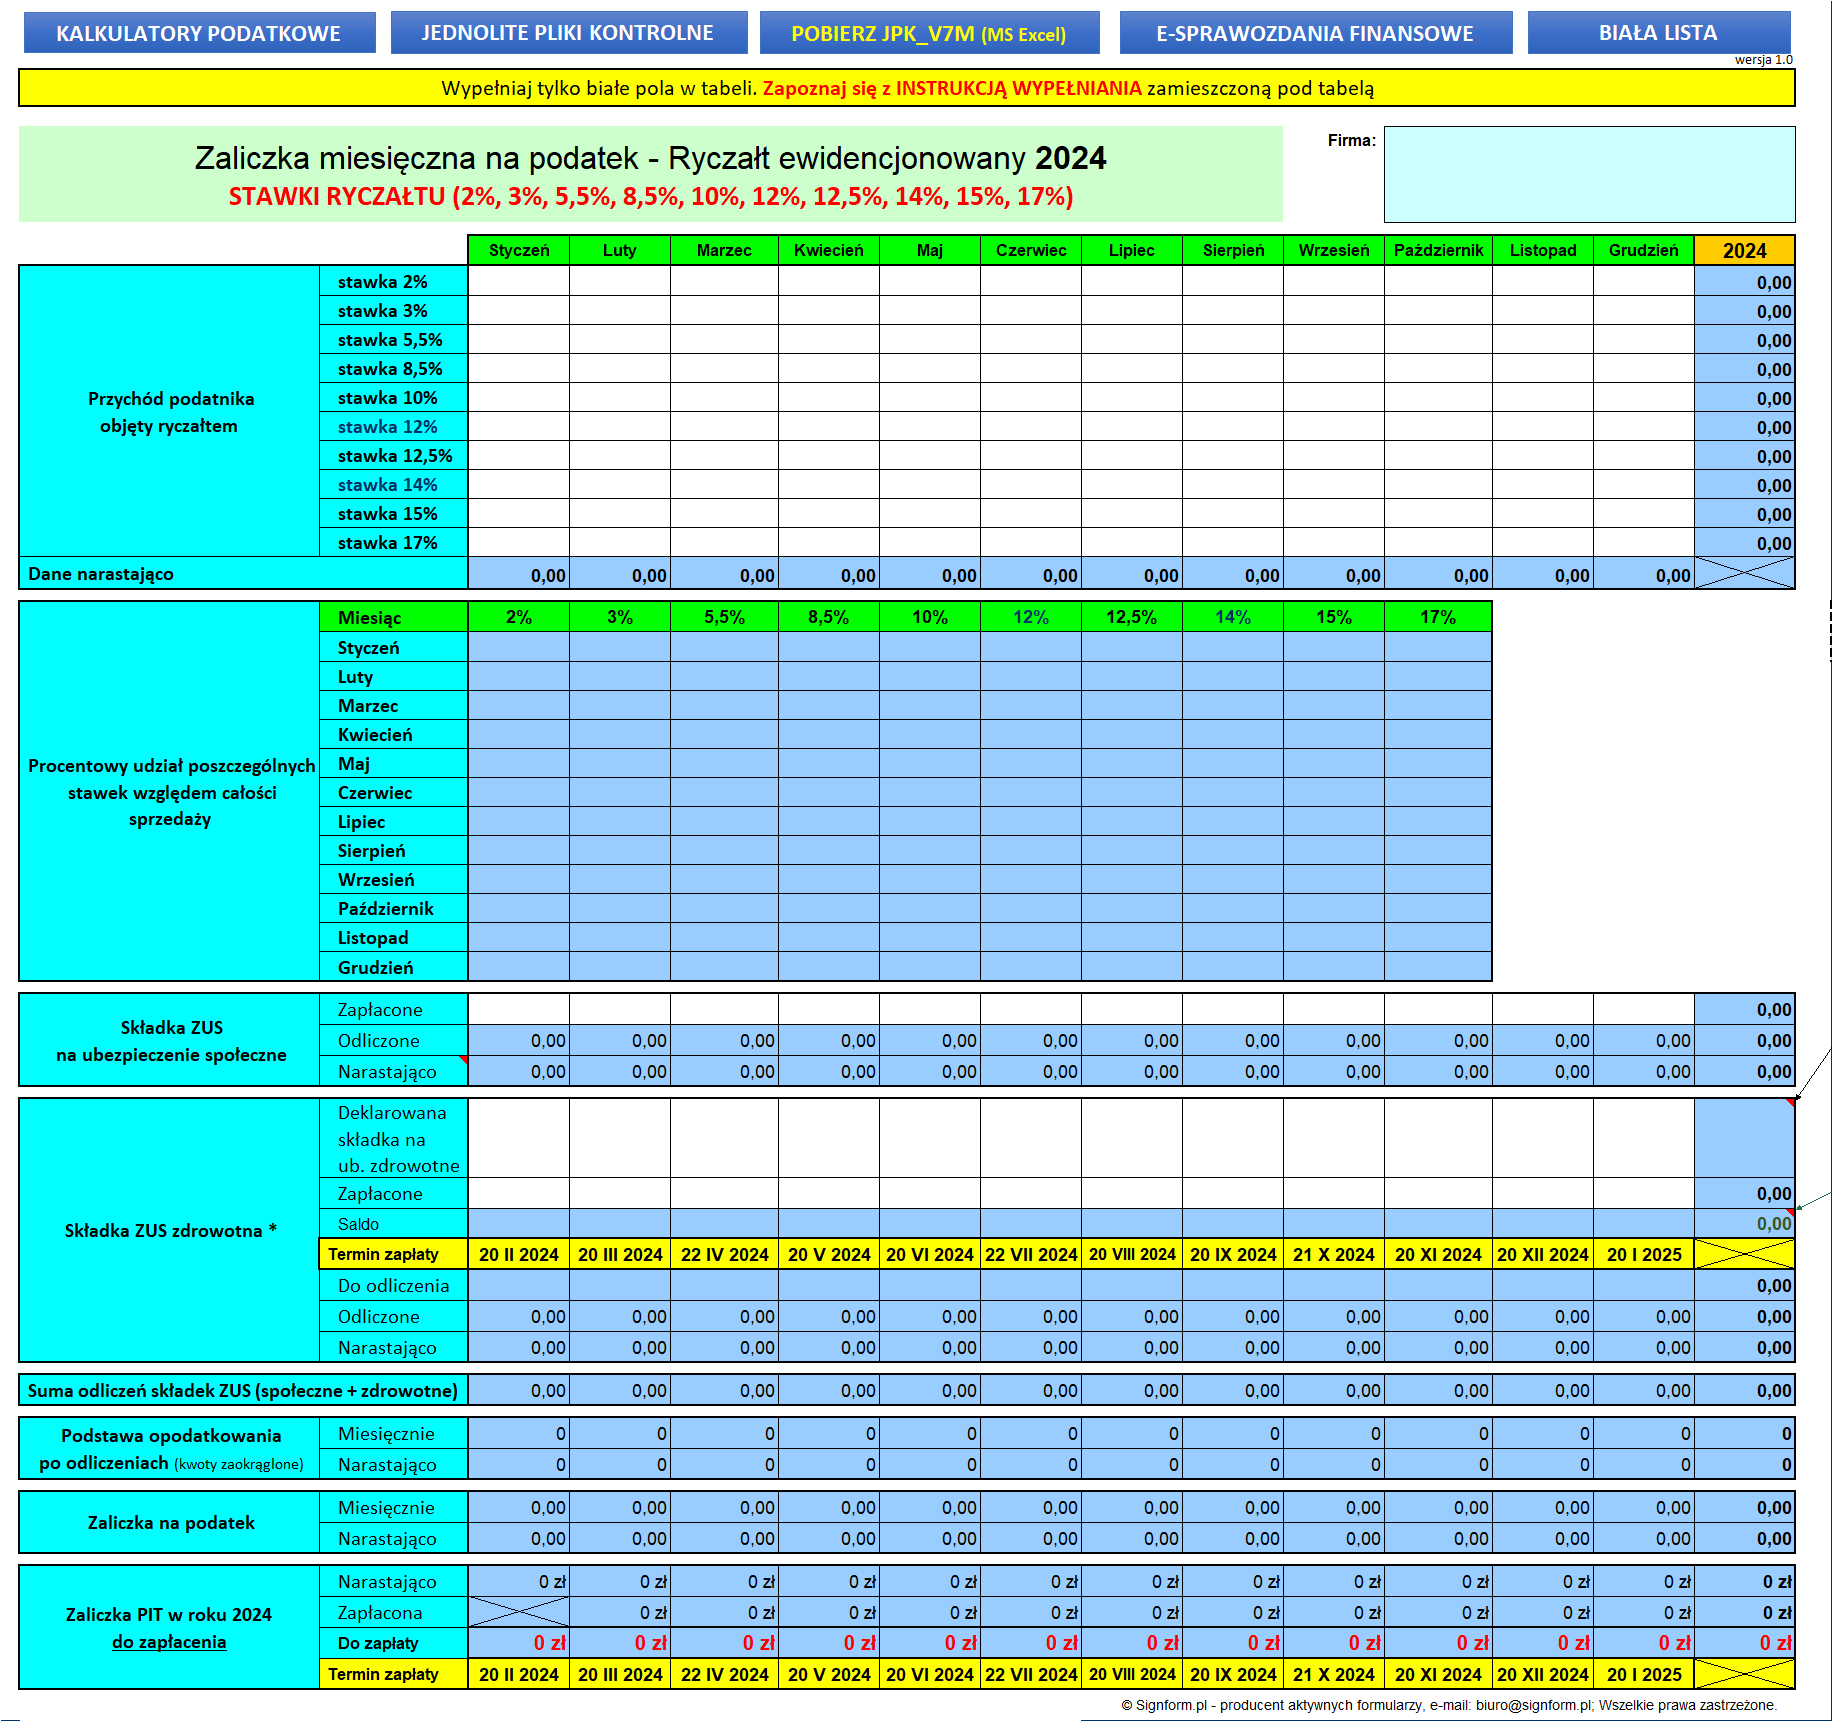Image resolution: width=1832 pixels, height=1721 pixels.
Task: Click the 17% percentage column header
Action: click(1438, 617)
